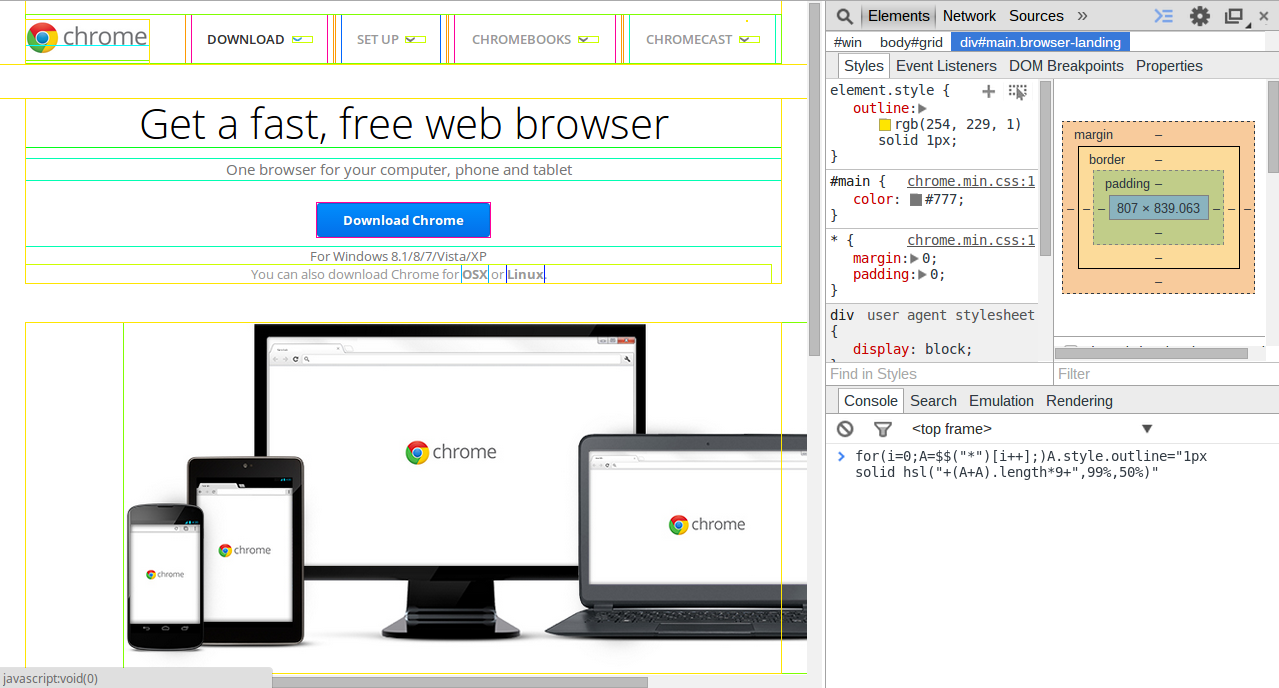Open DevTools settings gear
The height and width of the screenshot is (688, 1279).
click(1199, 16)
